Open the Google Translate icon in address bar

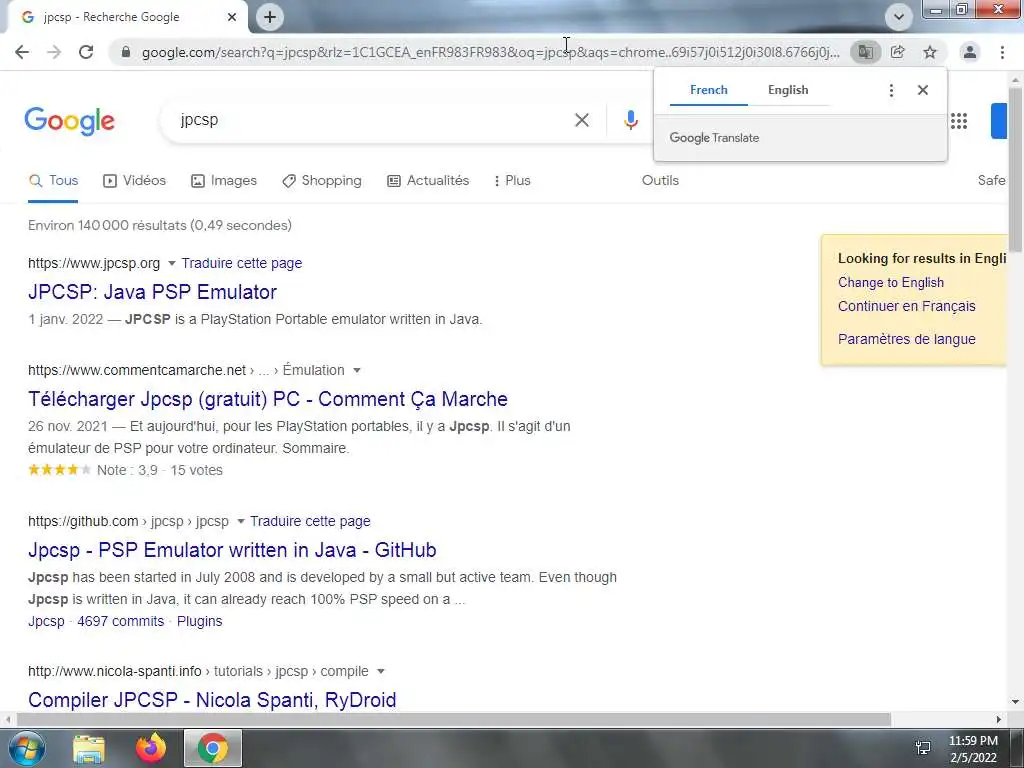[x=865, y=52]
